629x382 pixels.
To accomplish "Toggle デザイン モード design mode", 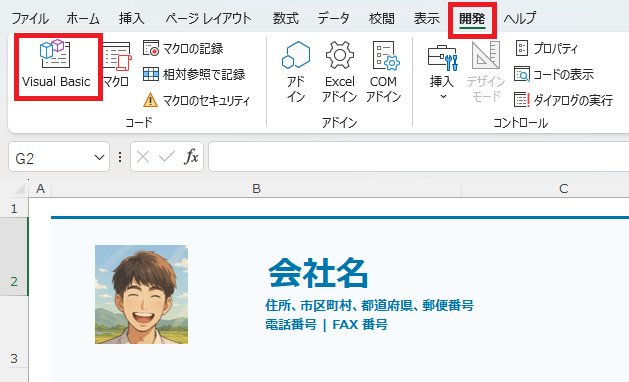I will point(485,71).
